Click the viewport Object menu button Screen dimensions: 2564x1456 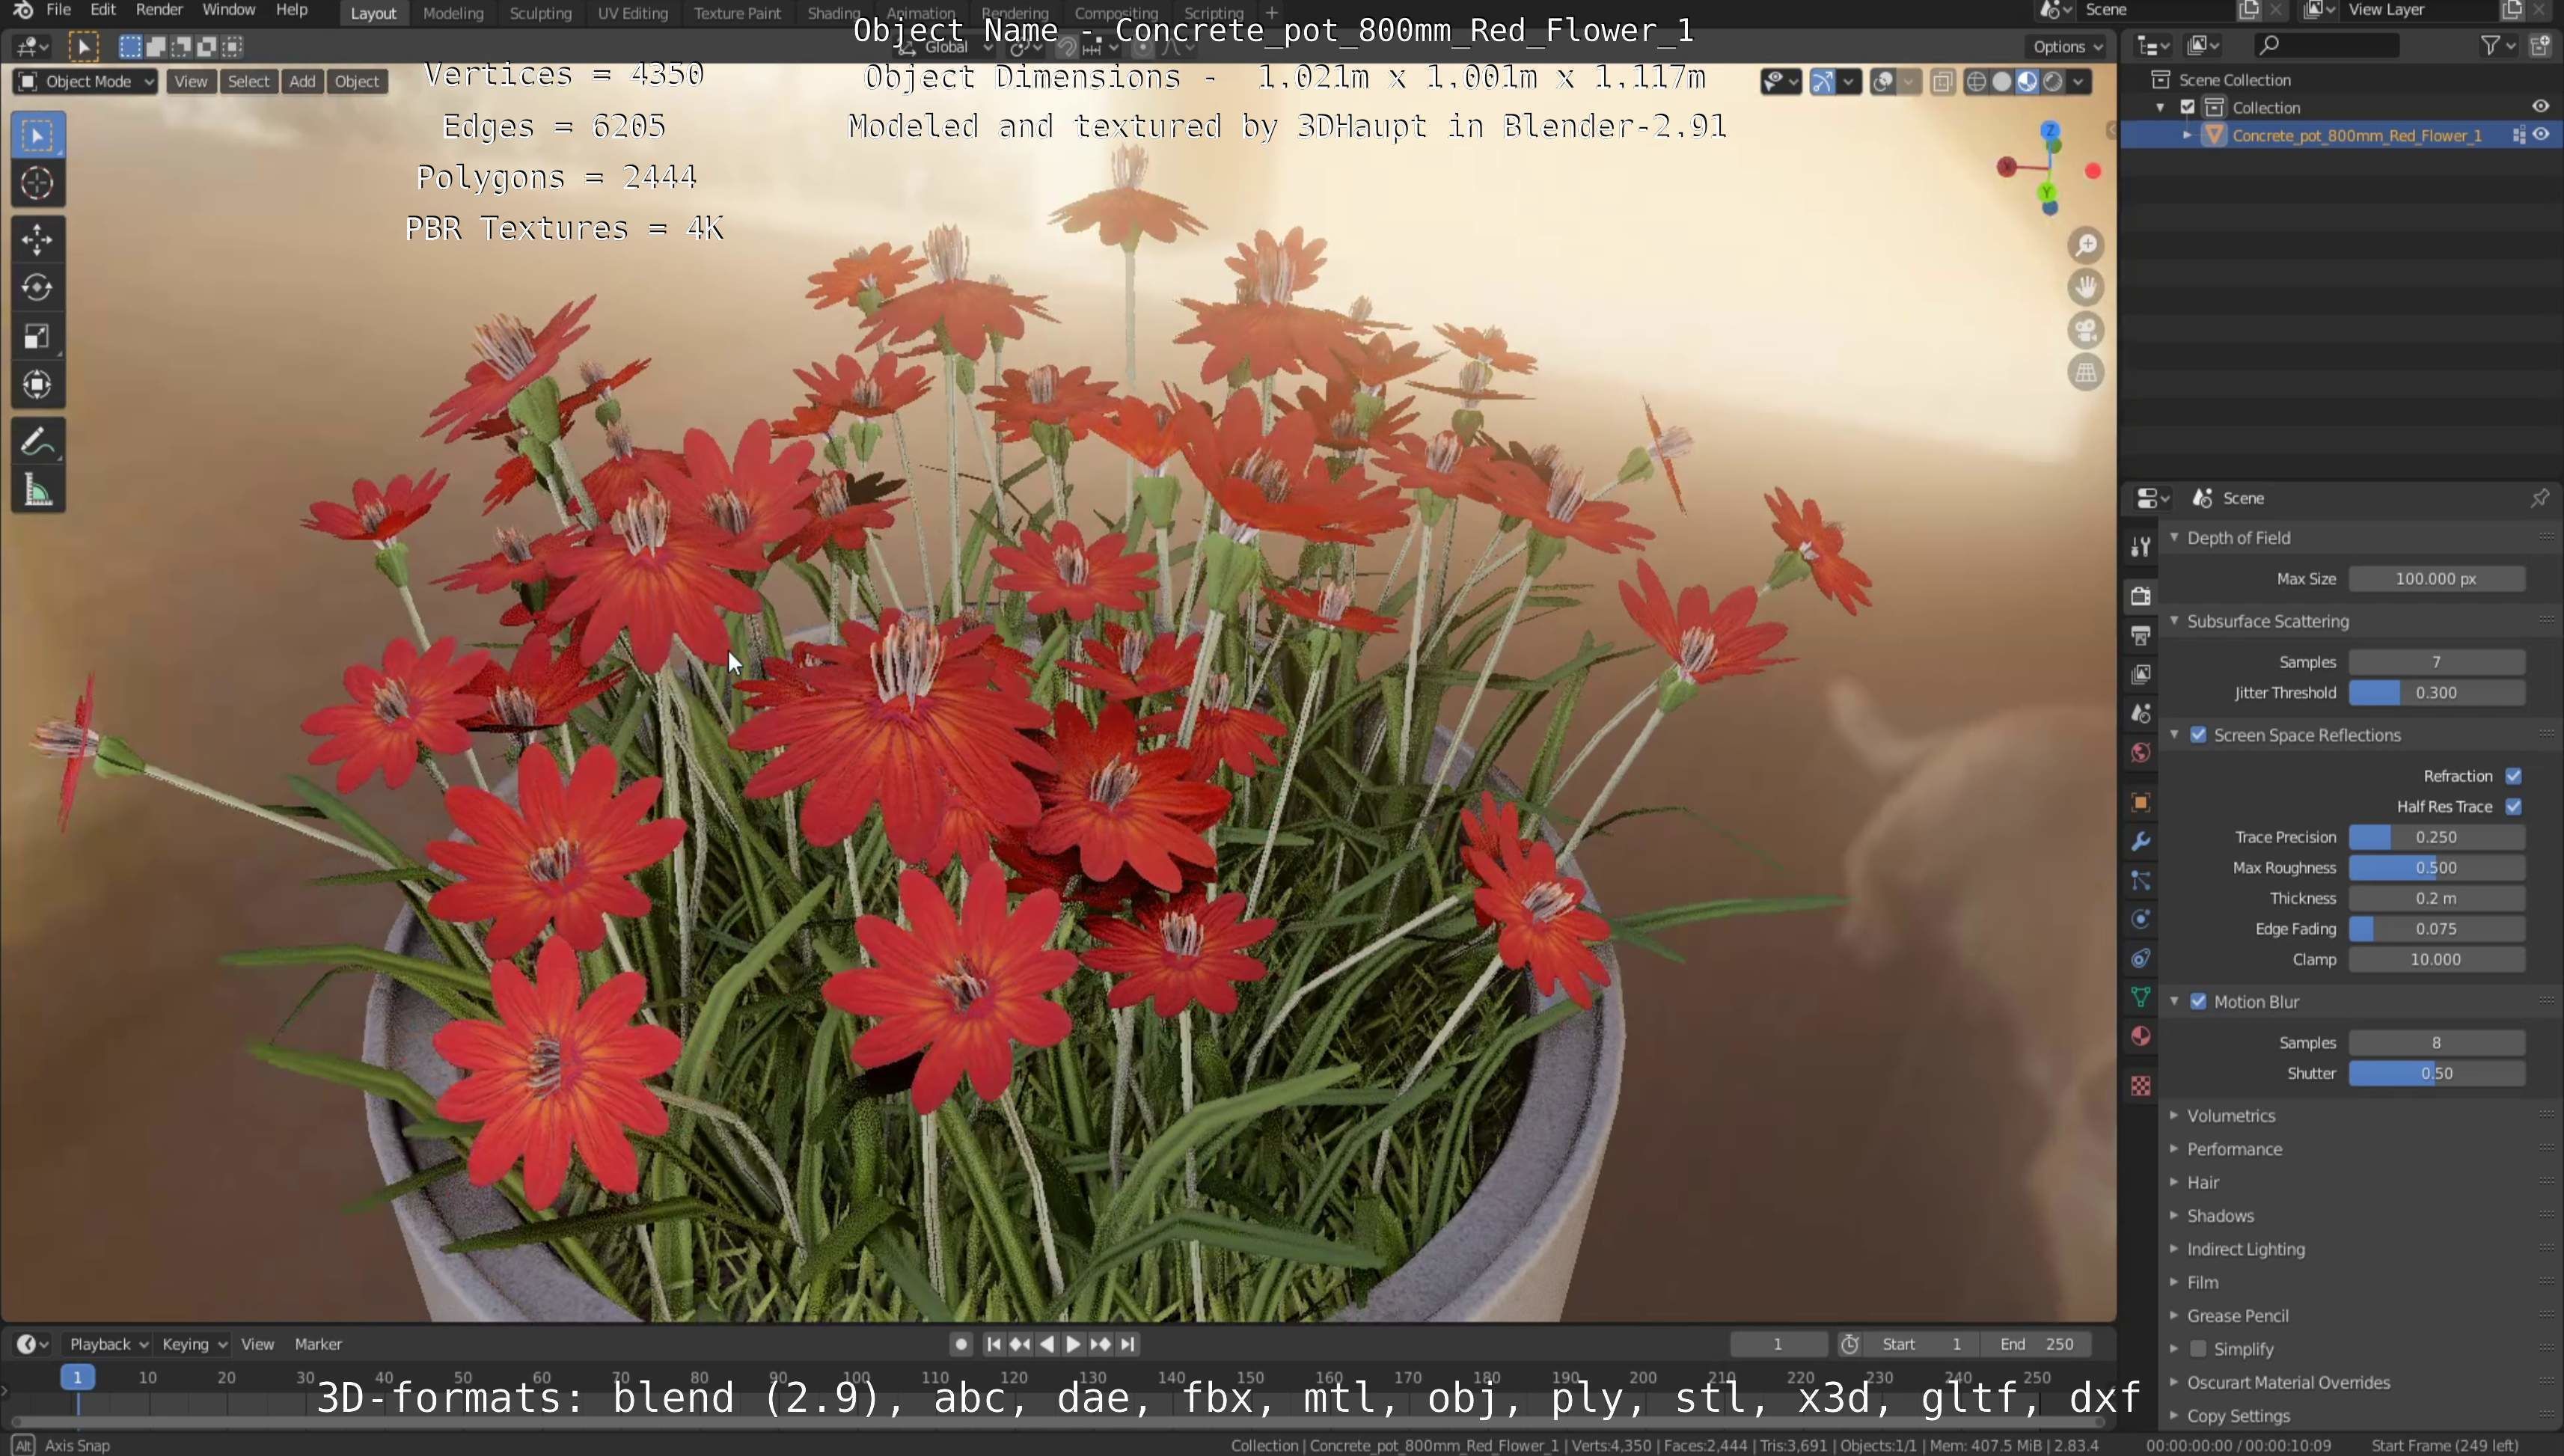tap(356, 82)
